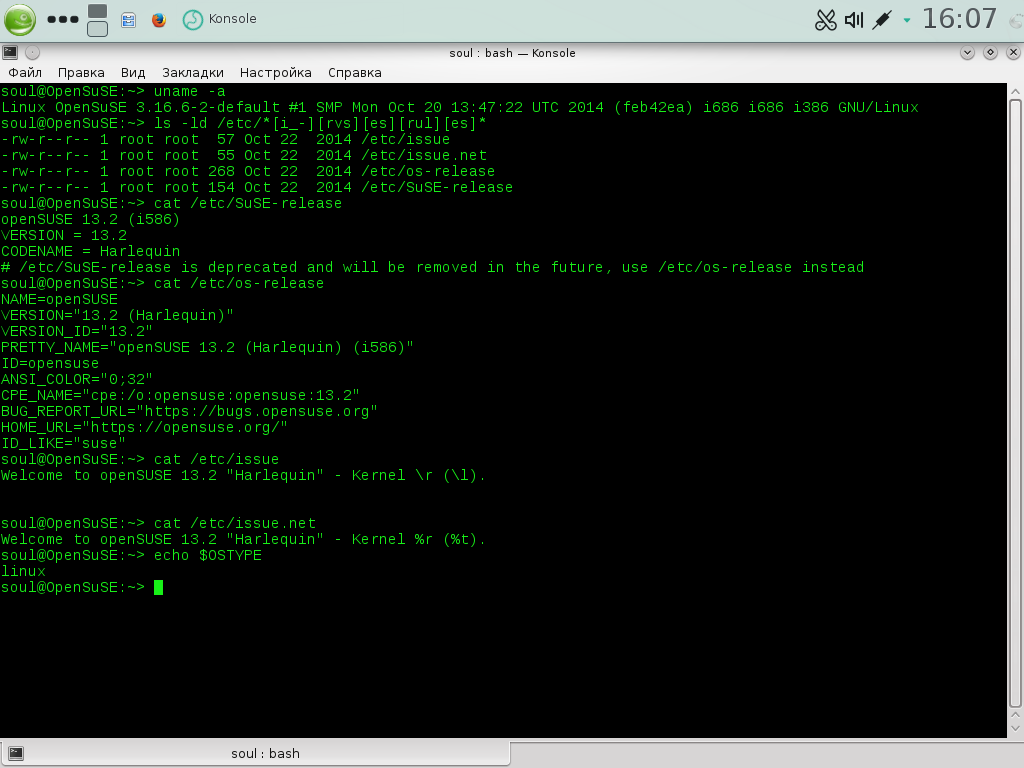Click the green cursor at the last prompt

pyautogui.click(x=158, y=588)
